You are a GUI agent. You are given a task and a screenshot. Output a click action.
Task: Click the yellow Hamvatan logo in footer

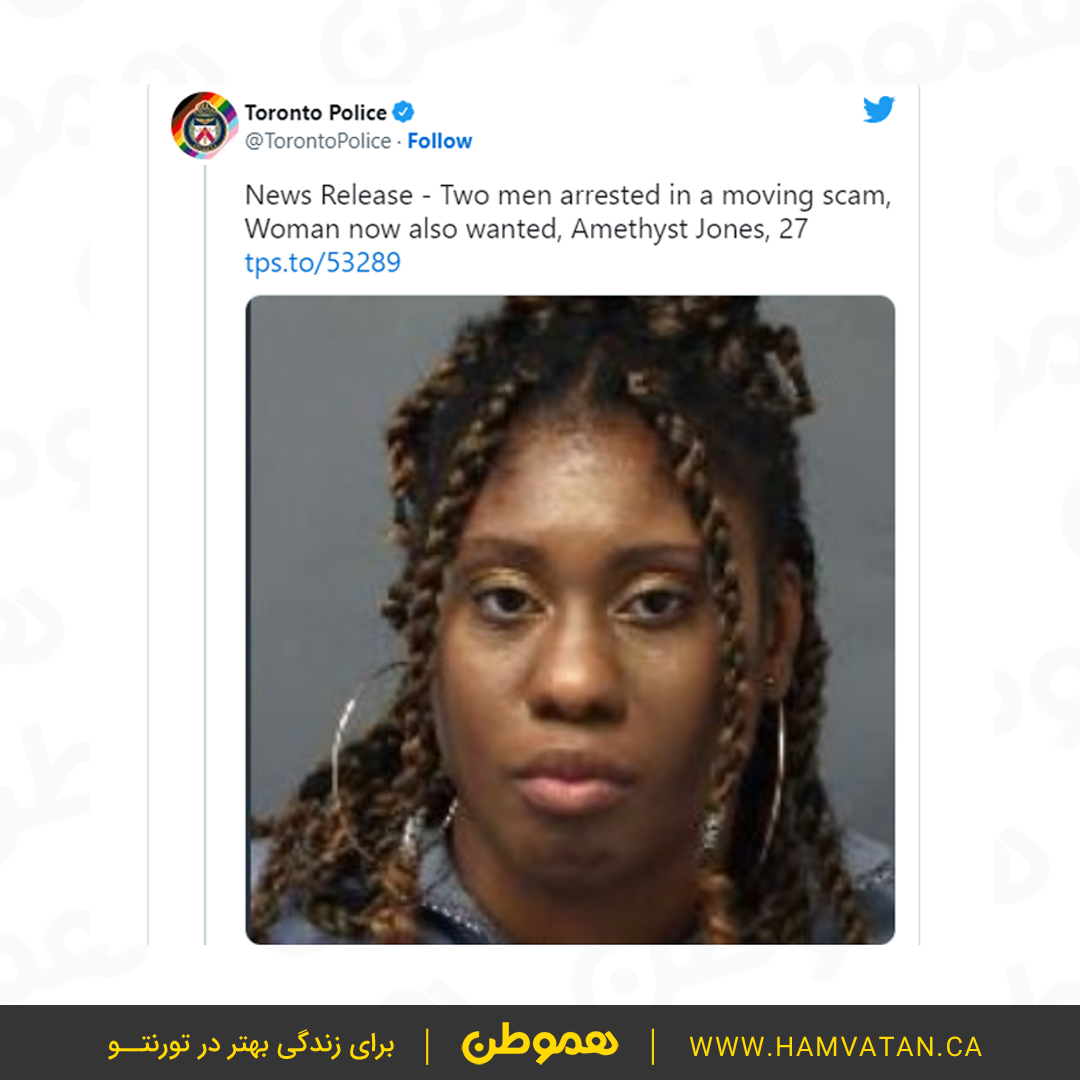coord(539,1043)
